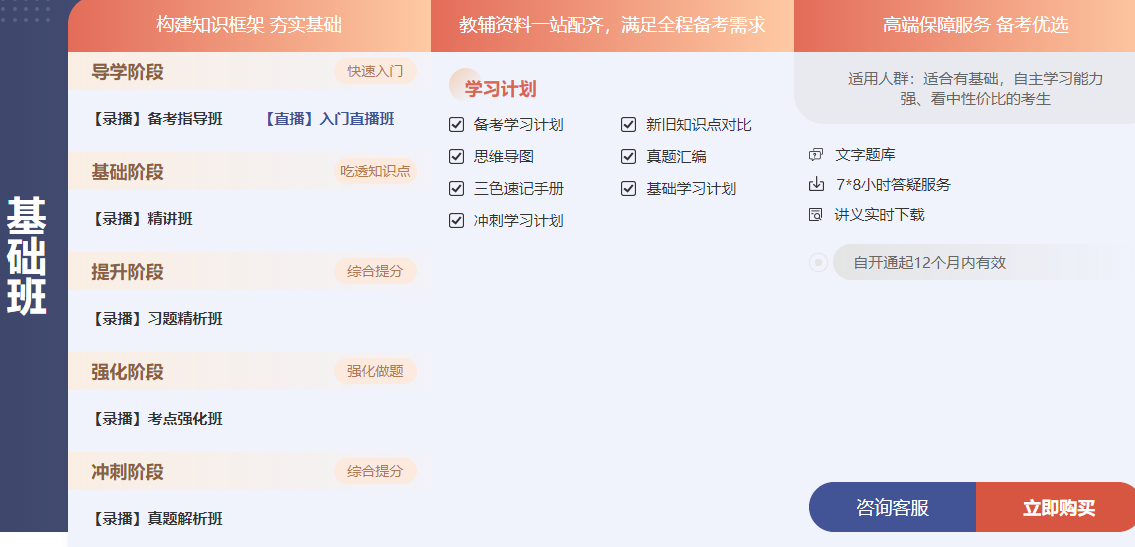The image size is (1135, 547).
Task: Select the 【录播】精讲班 course
Action: [142, 219]
